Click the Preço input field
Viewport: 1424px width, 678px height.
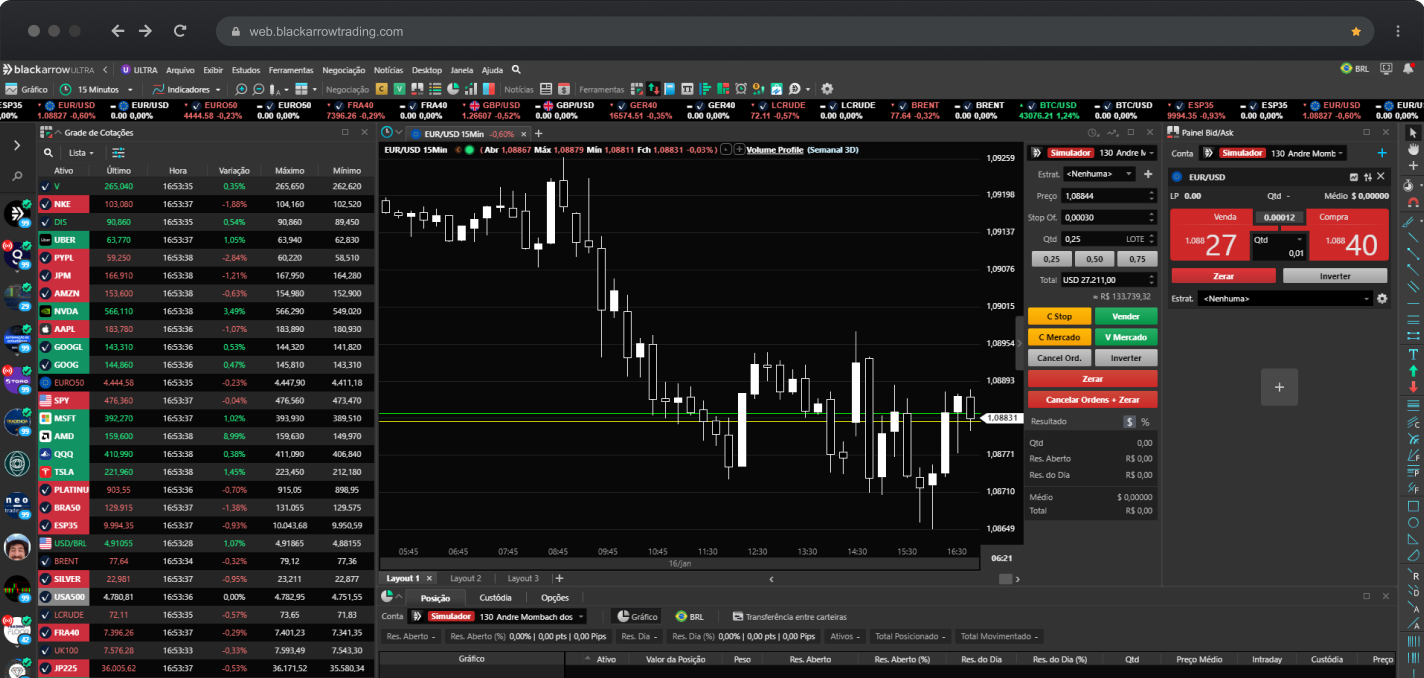(1105, 196)
